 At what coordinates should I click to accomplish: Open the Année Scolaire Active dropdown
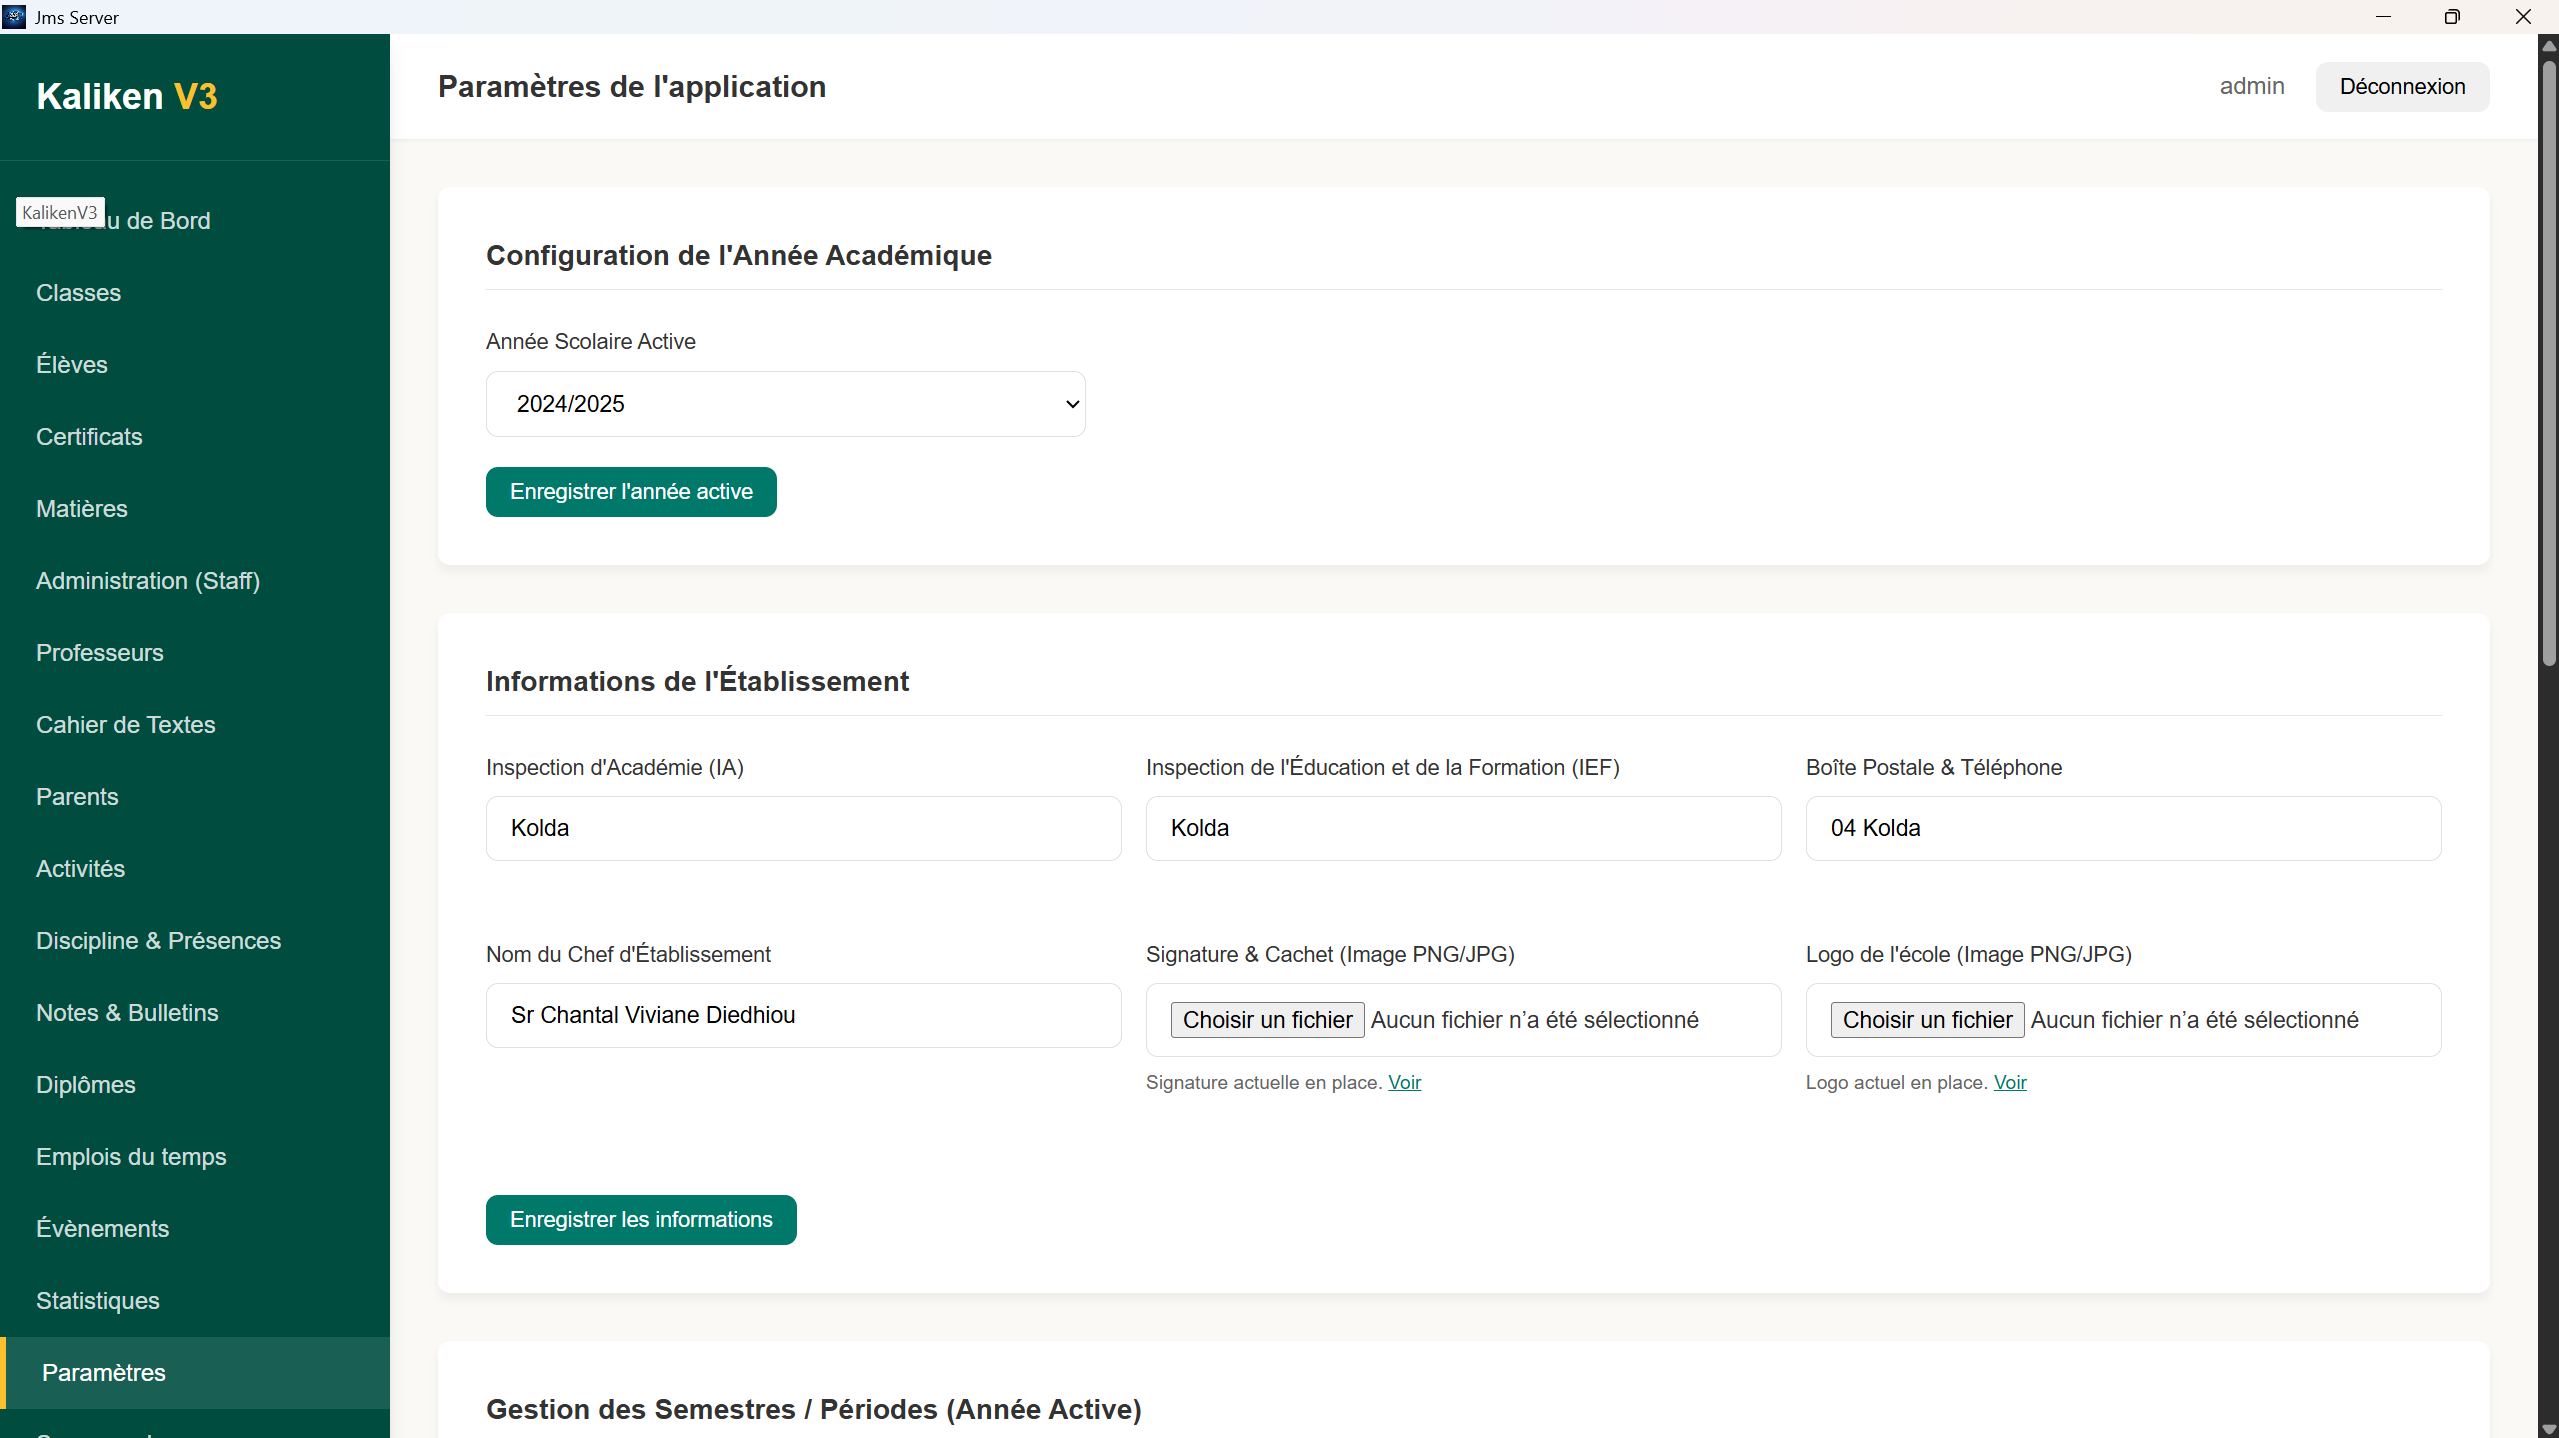click(x=785, y=404)
